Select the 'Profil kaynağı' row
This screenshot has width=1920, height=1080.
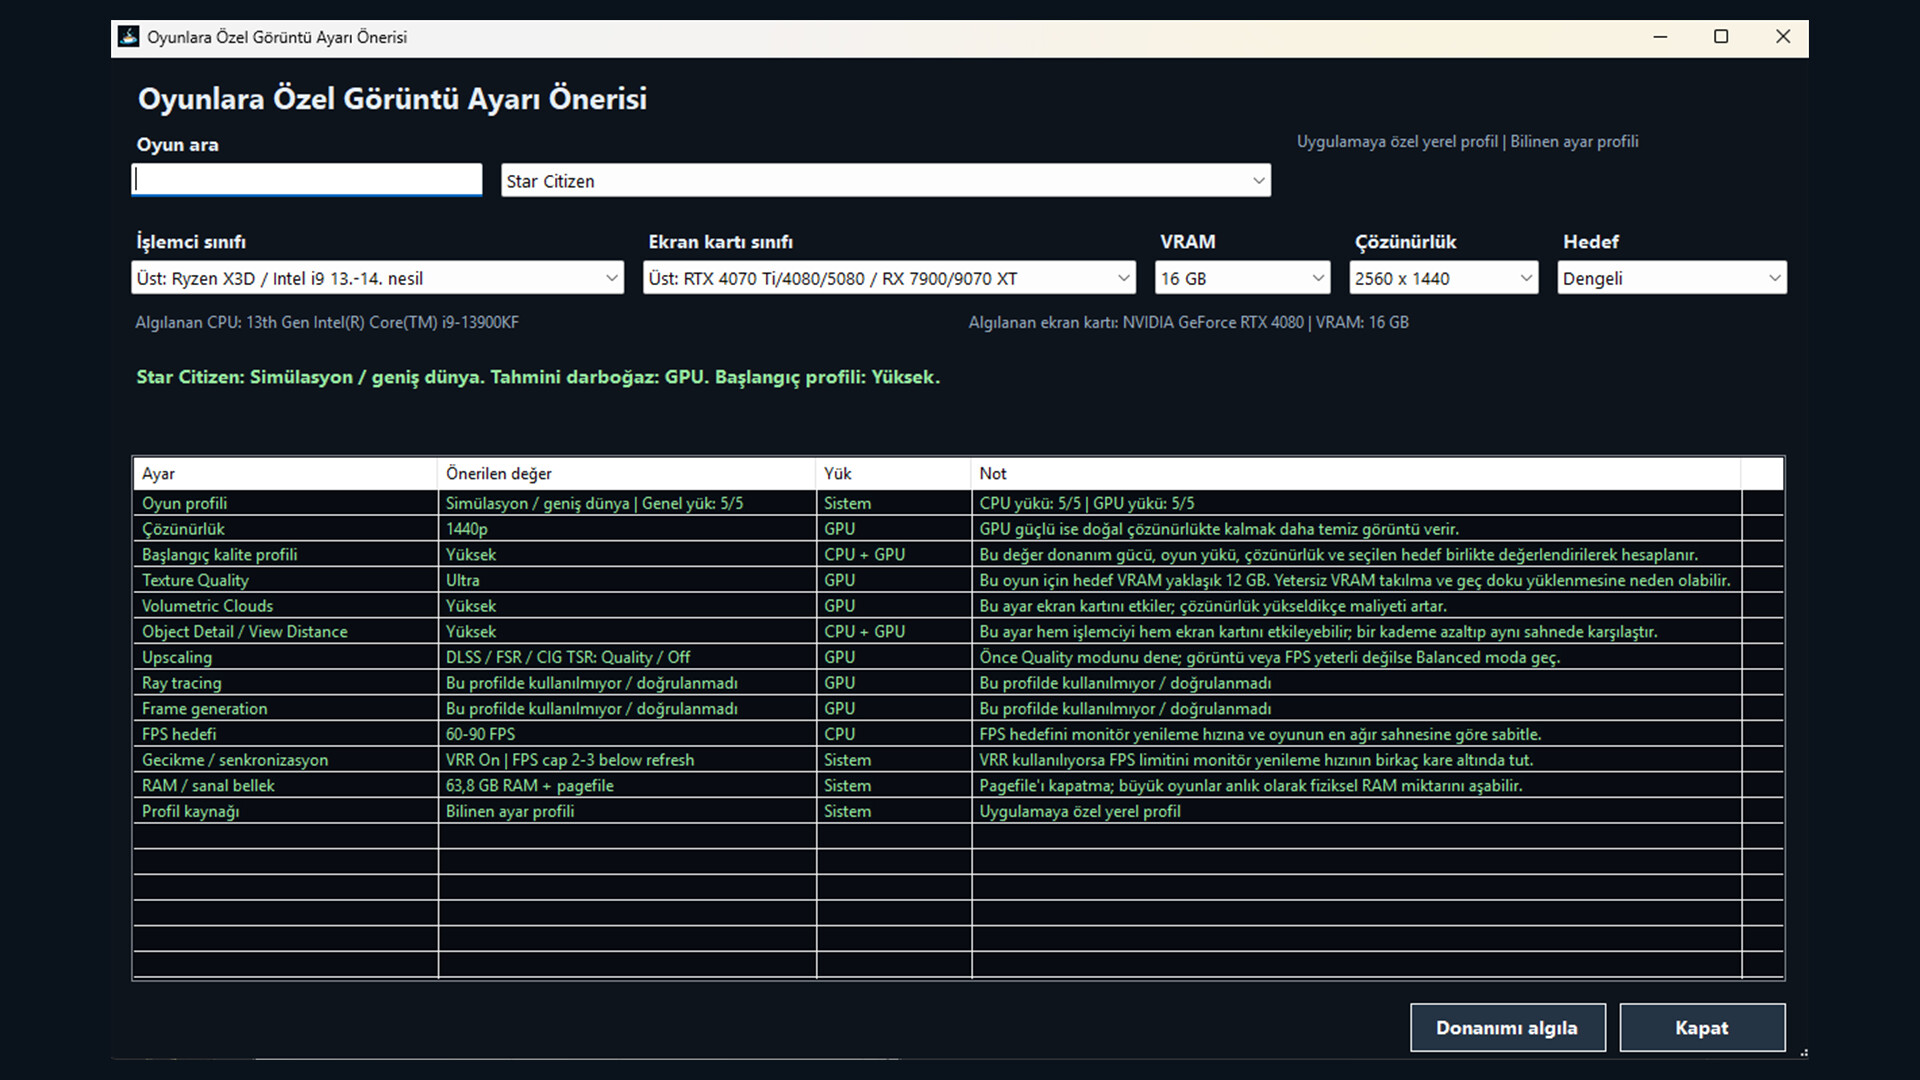click(958, 811)
